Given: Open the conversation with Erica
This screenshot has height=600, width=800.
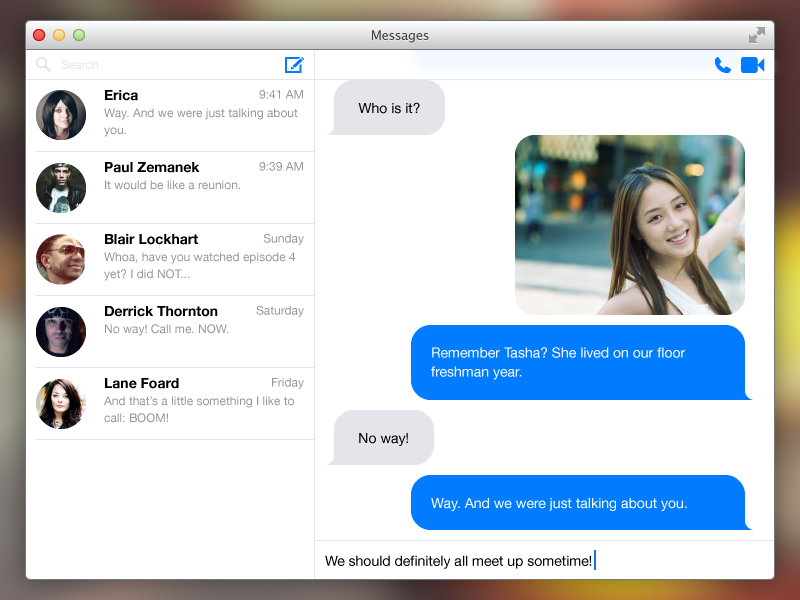Looking at the screenshot, I should (200, 115).
